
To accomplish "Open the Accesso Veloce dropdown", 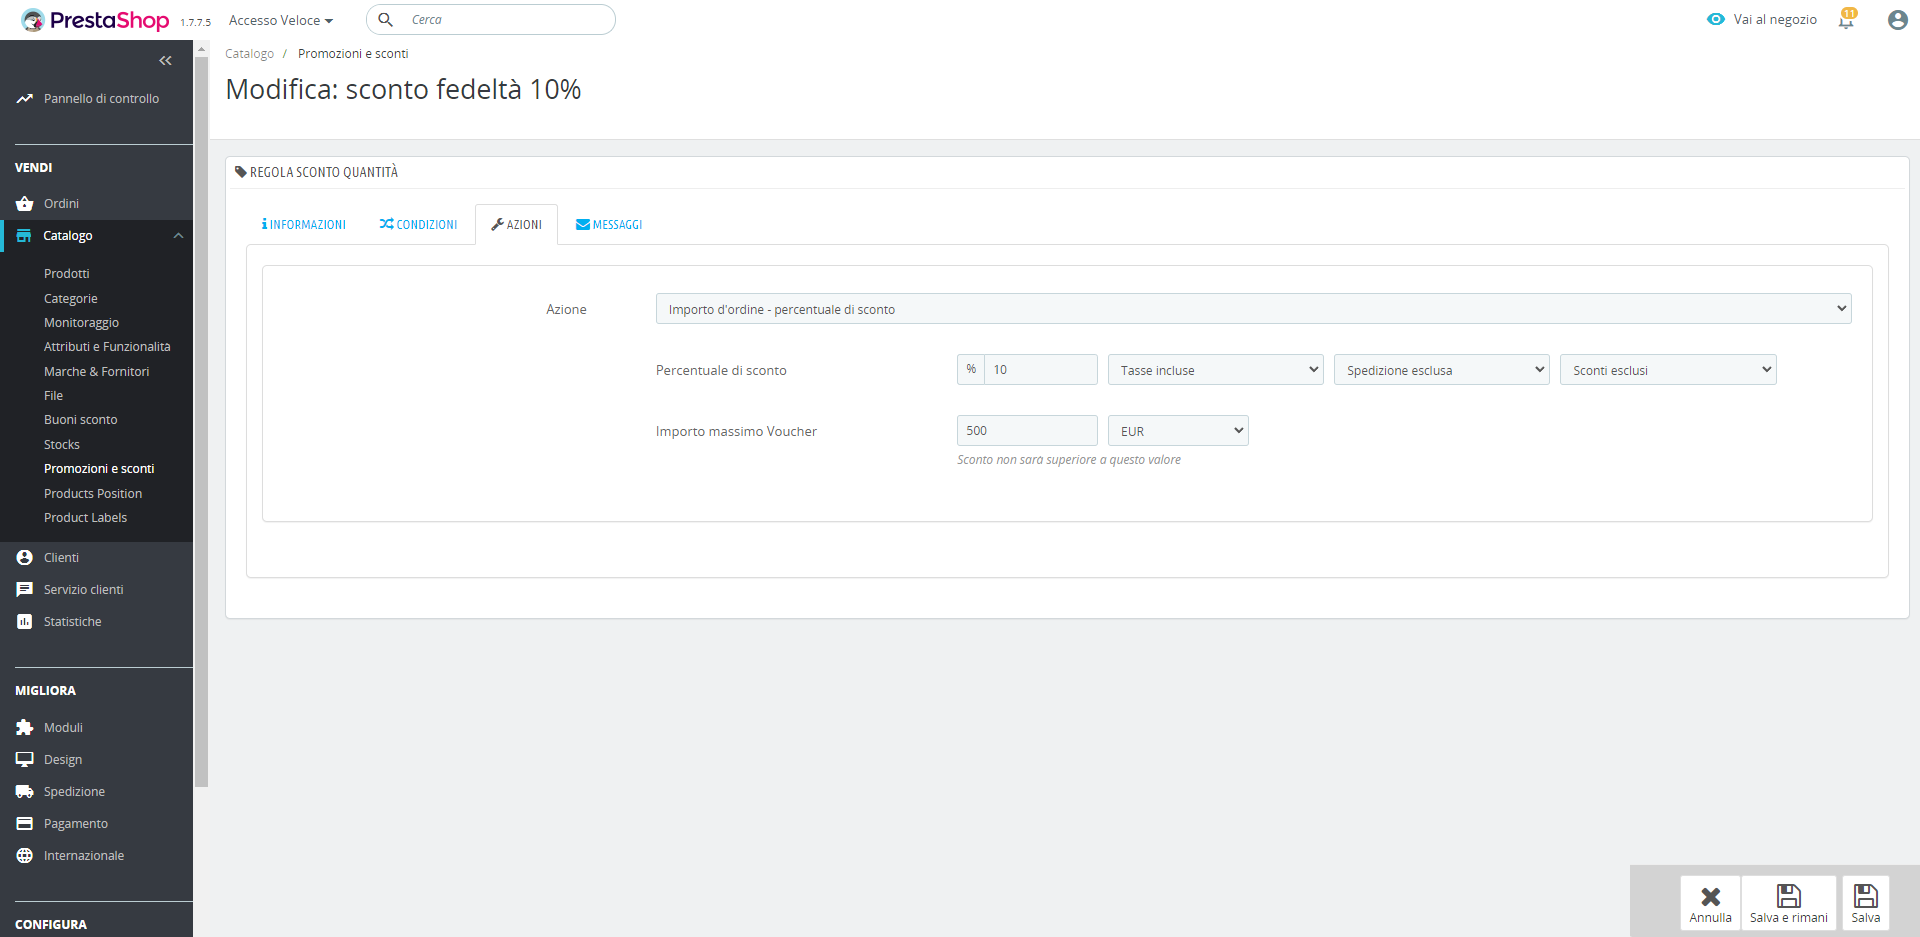I will tap(281, 20).
